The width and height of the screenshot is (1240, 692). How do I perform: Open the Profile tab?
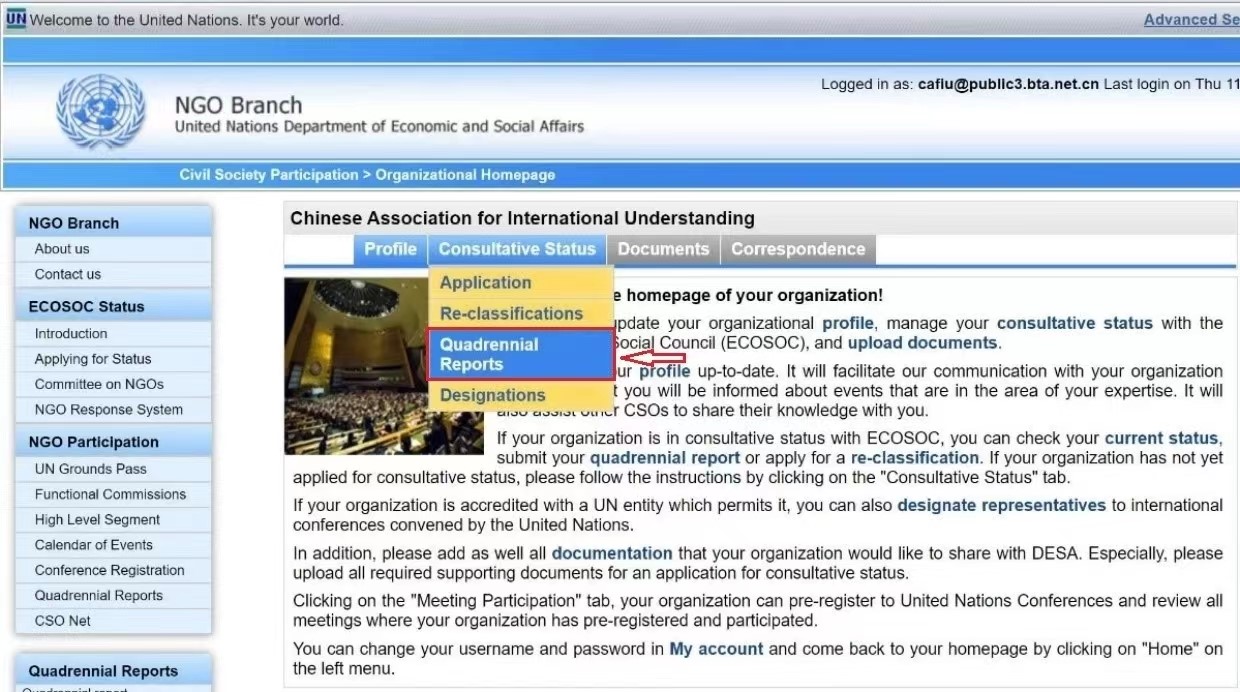390,249
